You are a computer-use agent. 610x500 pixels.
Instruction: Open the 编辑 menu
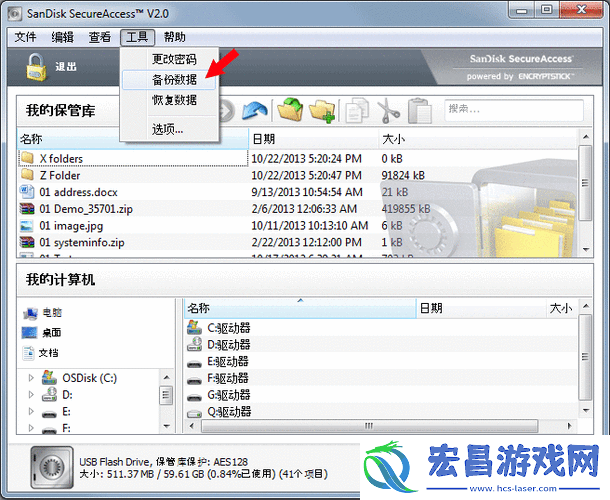click(x=63, y=37)
